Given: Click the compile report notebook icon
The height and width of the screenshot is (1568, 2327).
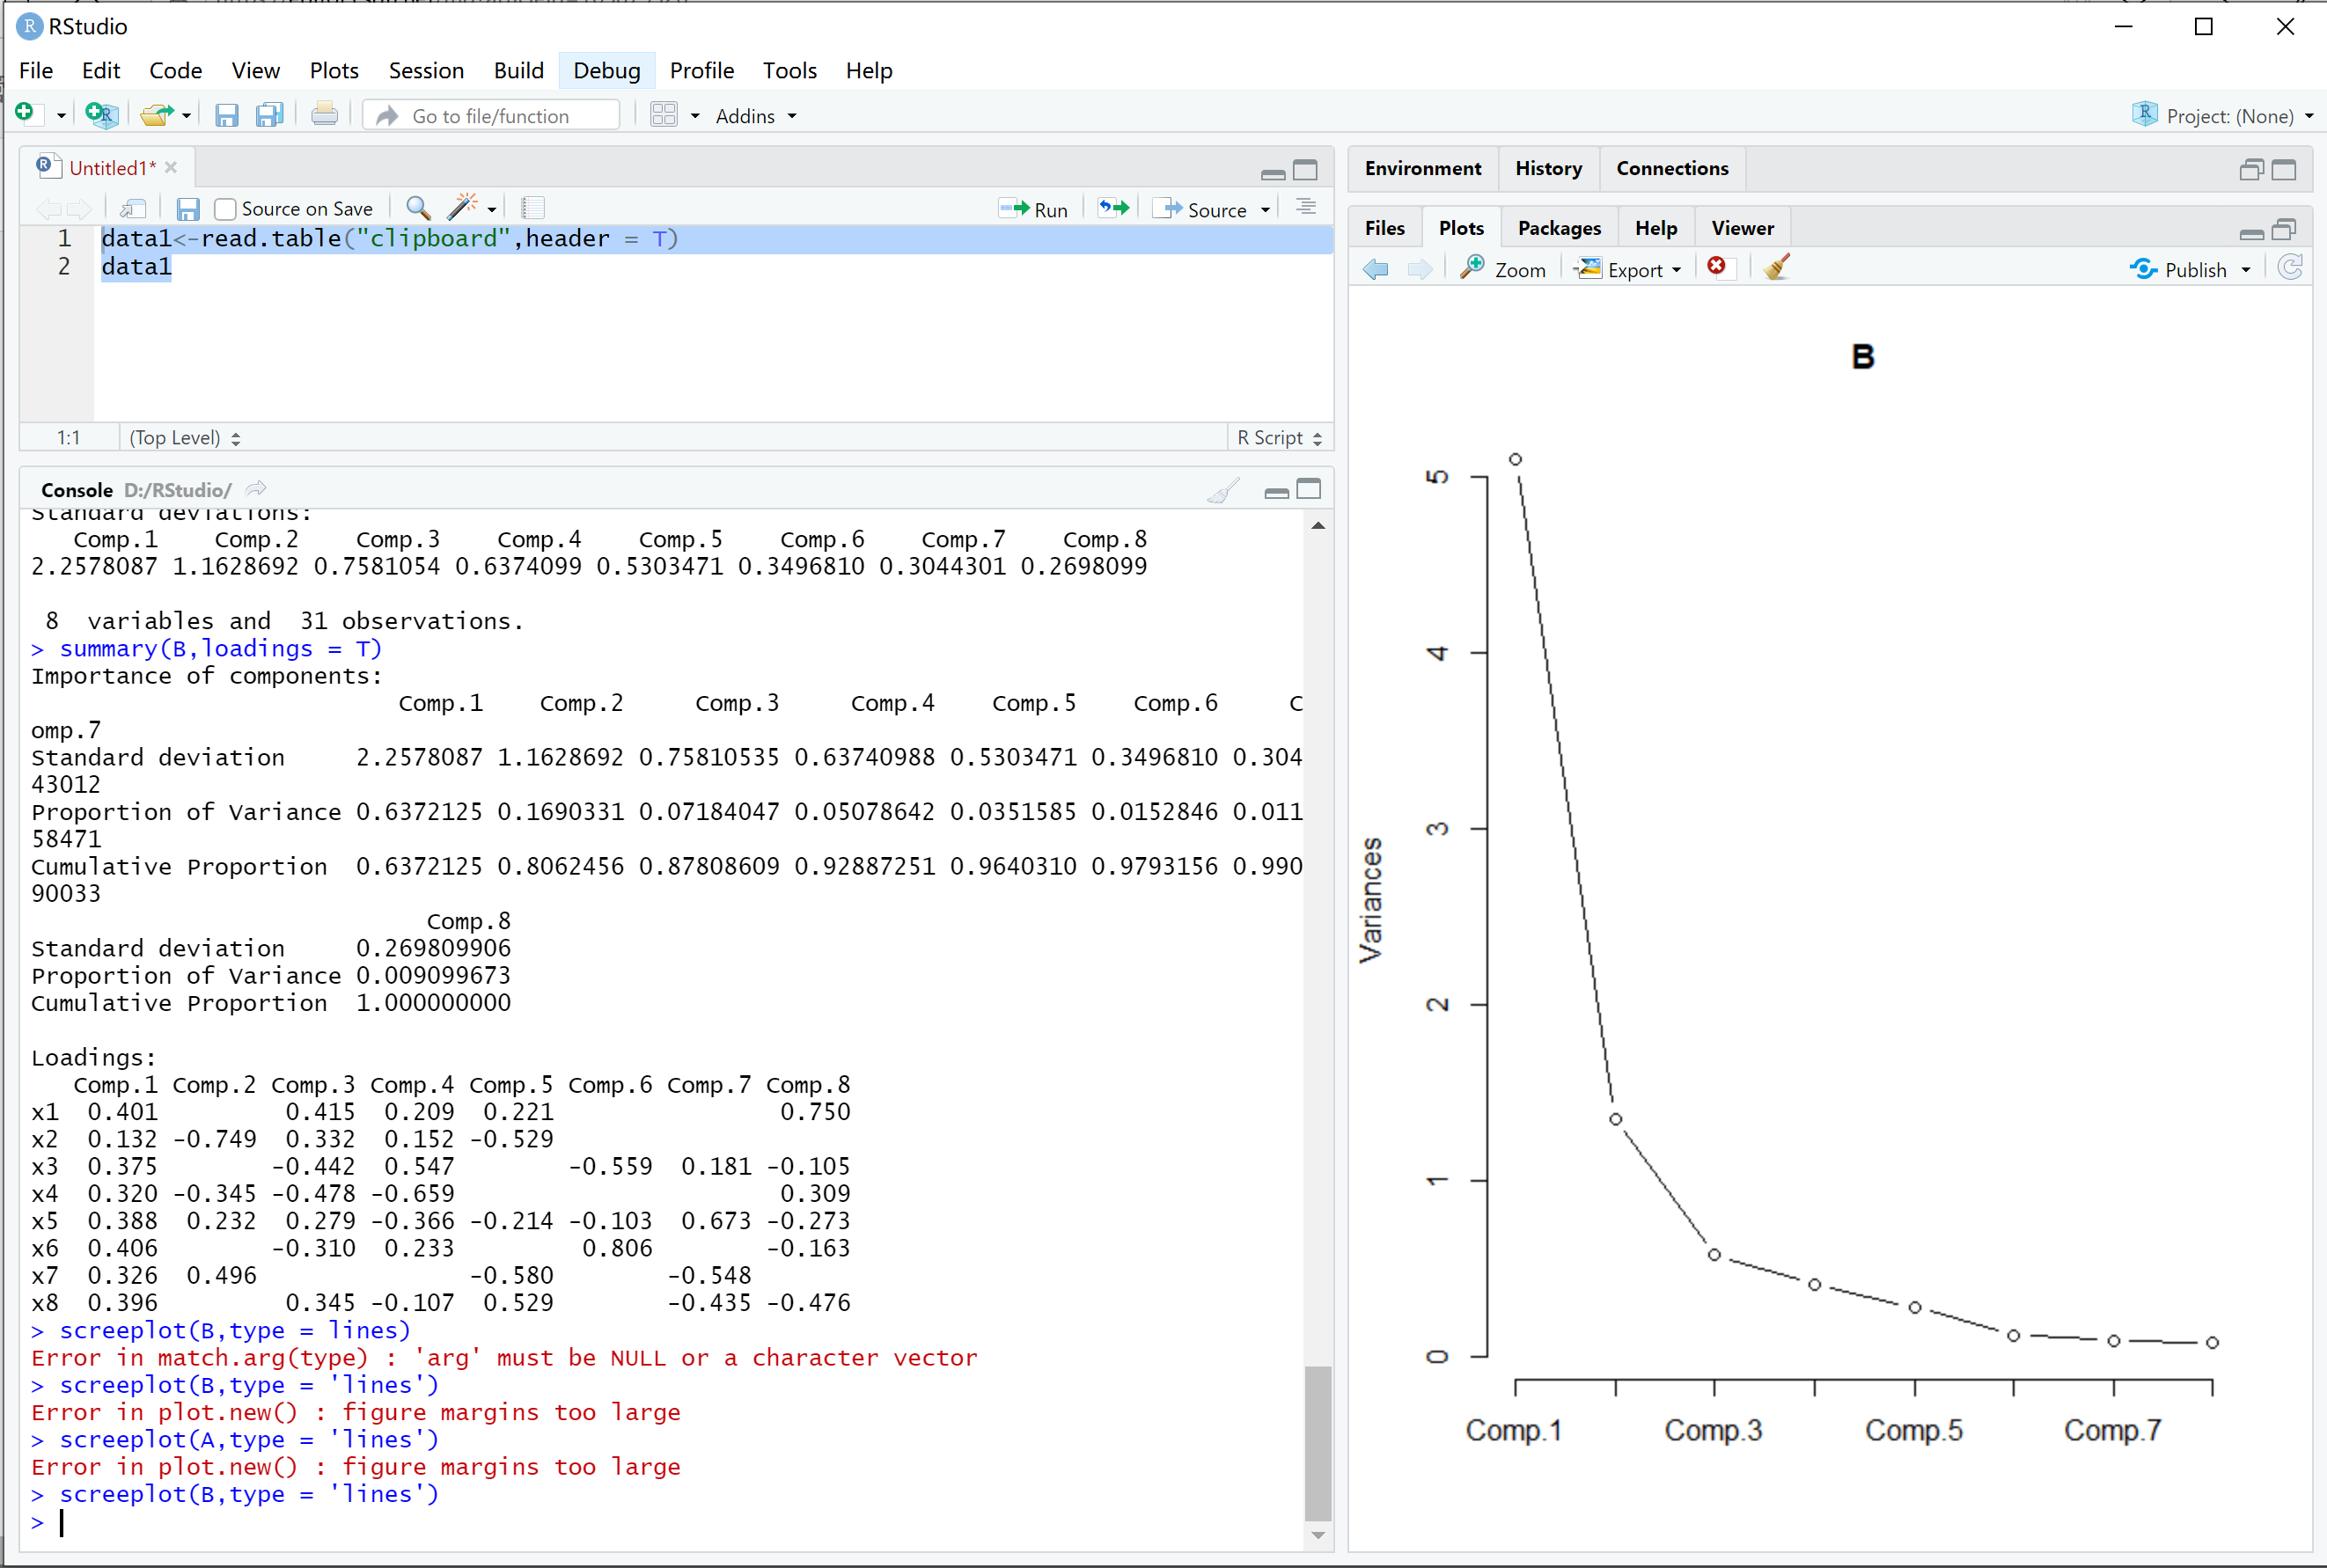Looking at the screenshot, I should click(533, 208).
